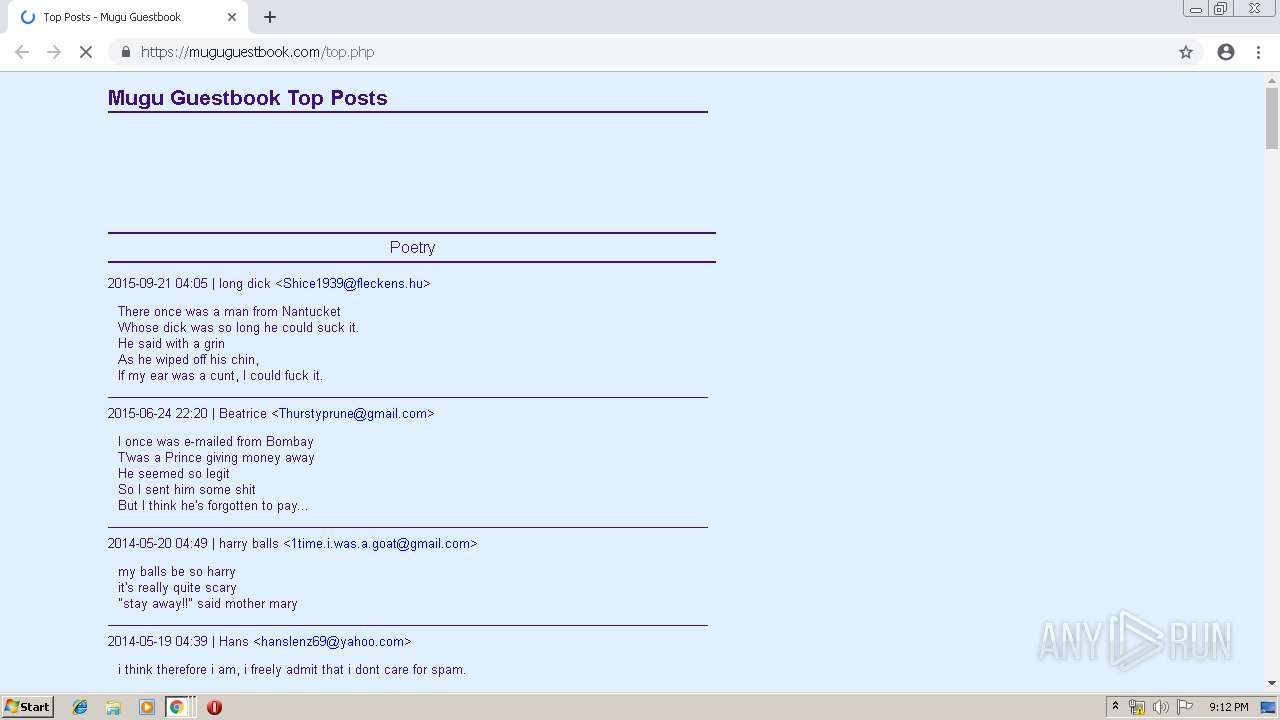Viewport: 1280px width, 720px height.
Task: Launch Internet Explorer from the taskbar
Action: point(80,707)
